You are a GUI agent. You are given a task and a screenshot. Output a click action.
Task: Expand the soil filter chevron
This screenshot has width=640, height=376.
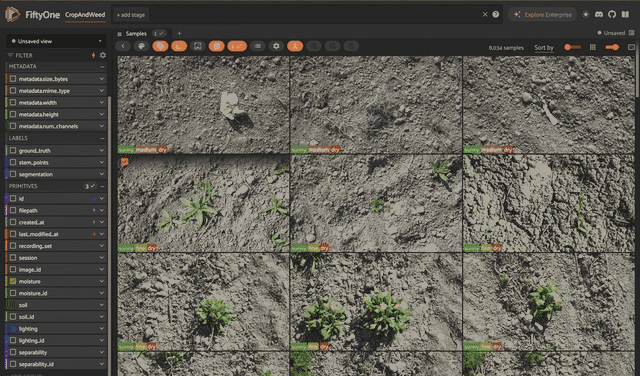(x=101, y=305)
